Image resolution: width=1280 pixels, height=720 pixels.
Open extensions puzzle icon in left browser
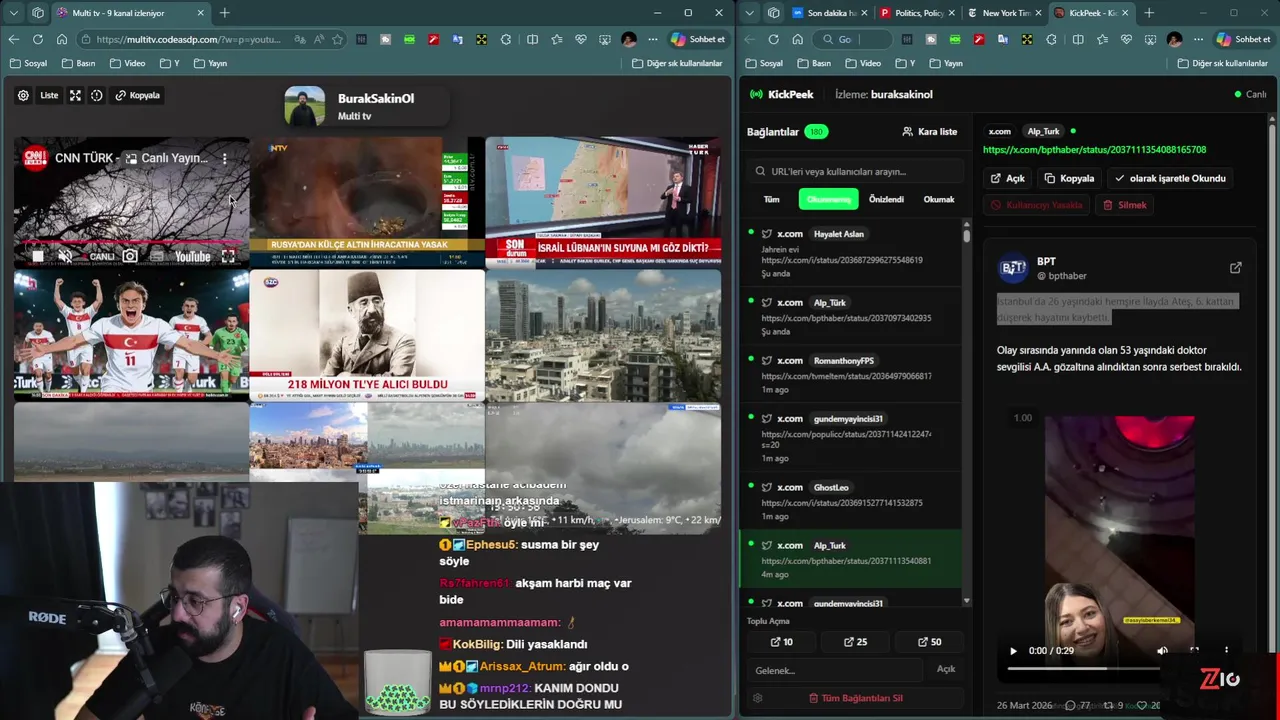point(506,39)
